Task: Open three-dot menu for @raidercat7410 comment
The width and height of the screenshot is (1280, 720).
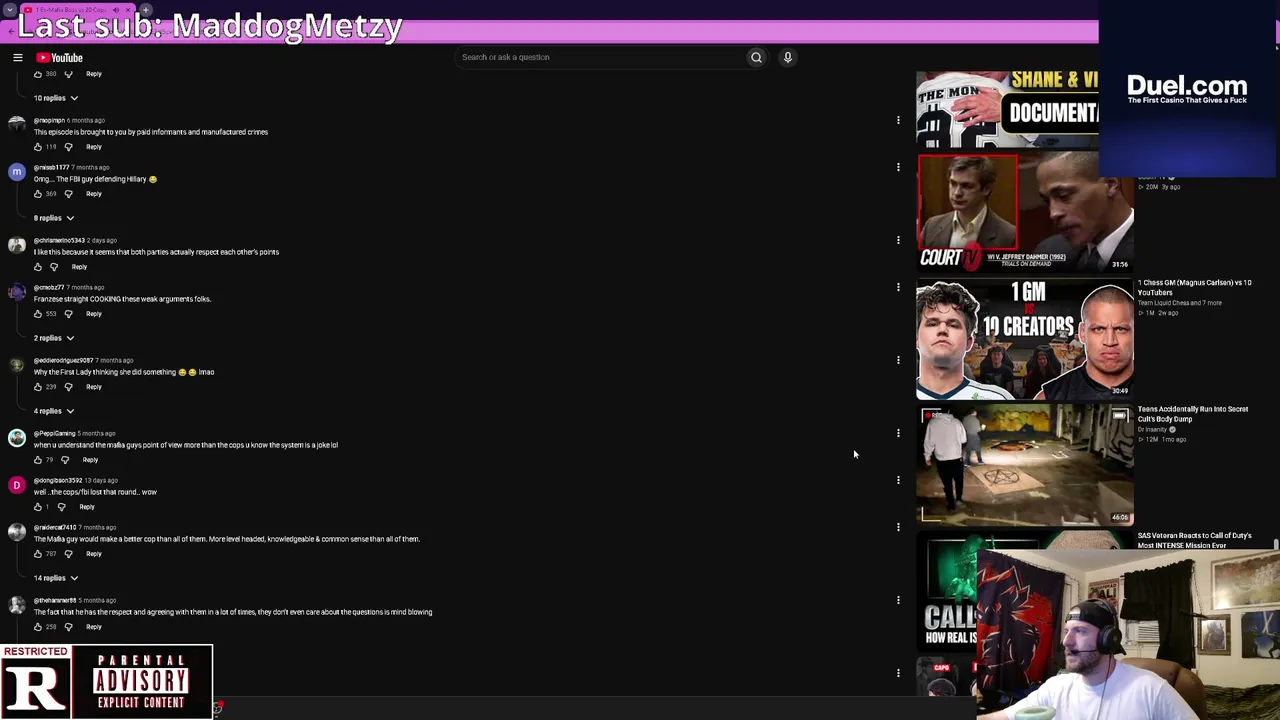Action: click(x=898, y=527)
